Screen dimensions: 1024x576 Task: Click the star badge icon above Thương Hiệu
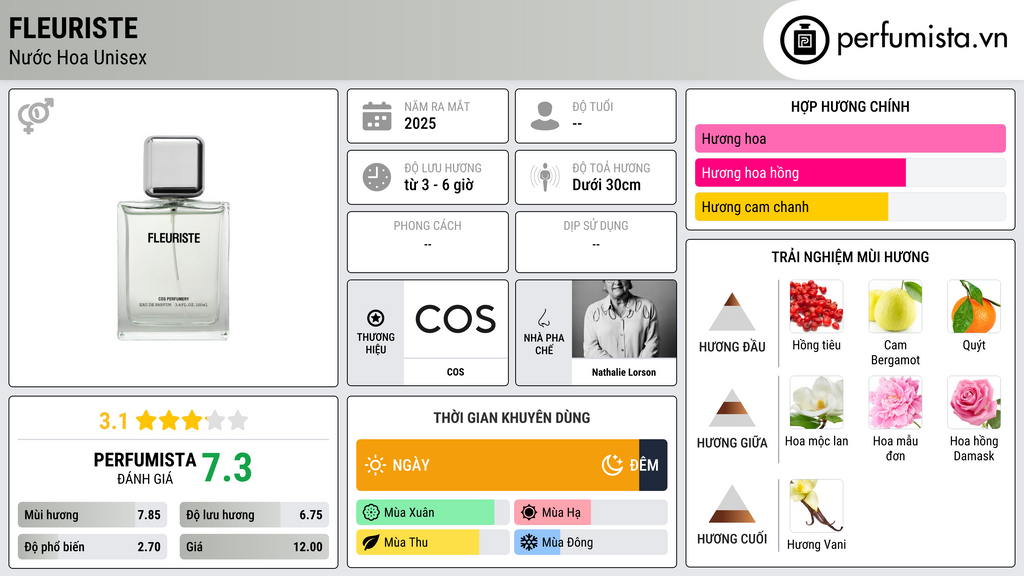click(x=376, y=318)
